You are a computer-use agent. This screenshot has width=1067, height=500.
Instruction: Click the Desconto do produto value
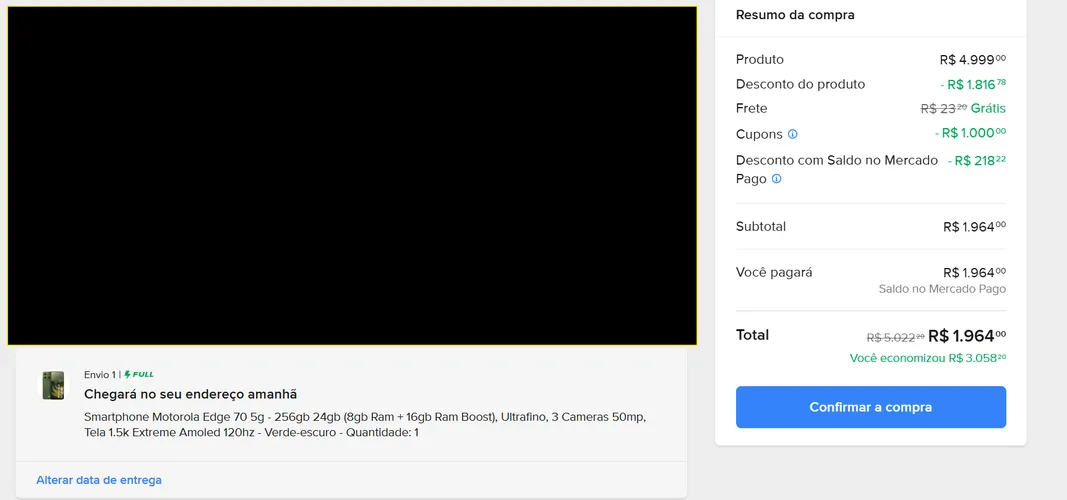(973, 84)
